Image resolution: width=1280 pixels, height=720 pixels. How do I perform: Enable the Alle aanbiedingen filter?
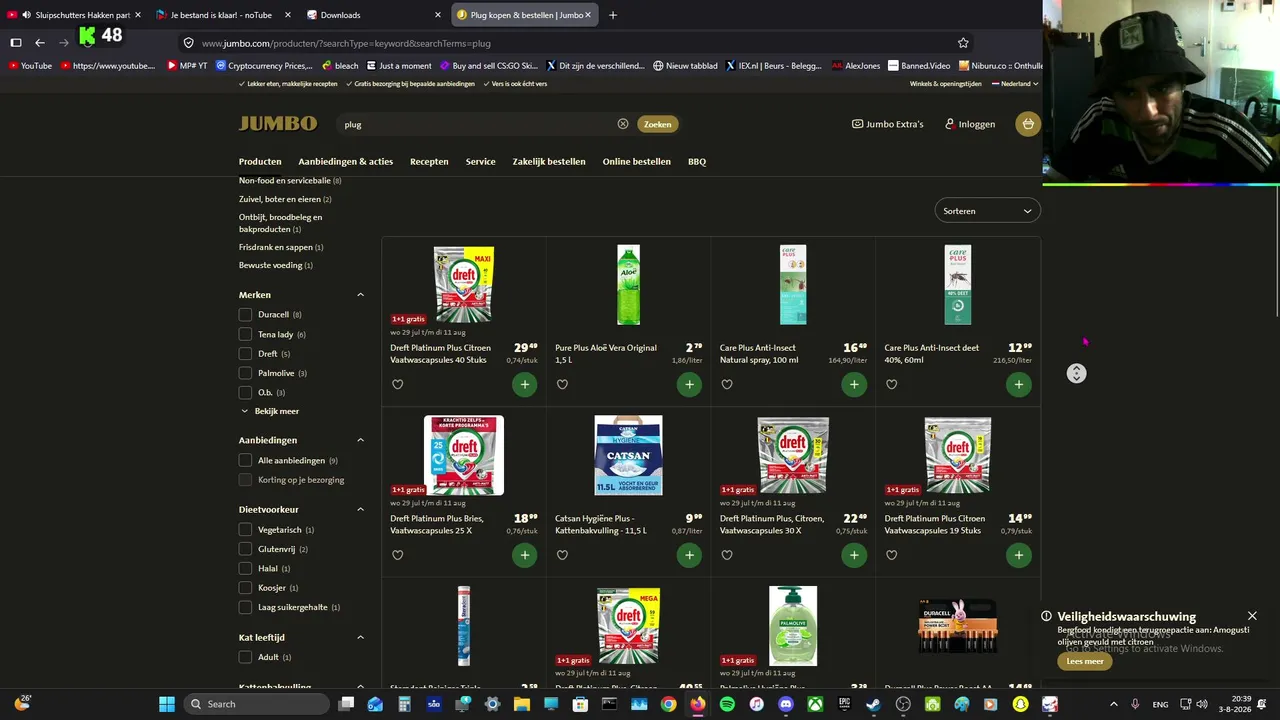click(245, 460)
